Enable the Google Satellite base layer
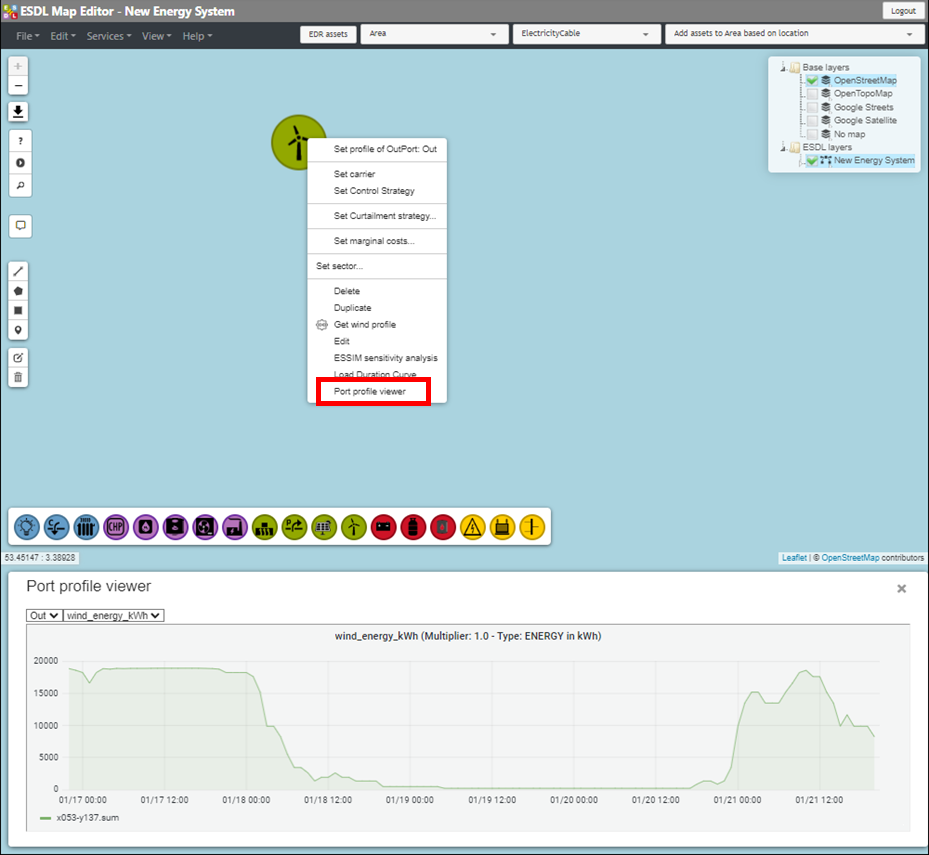The height and width of the screenshot is (855, 929). (812, 121)
